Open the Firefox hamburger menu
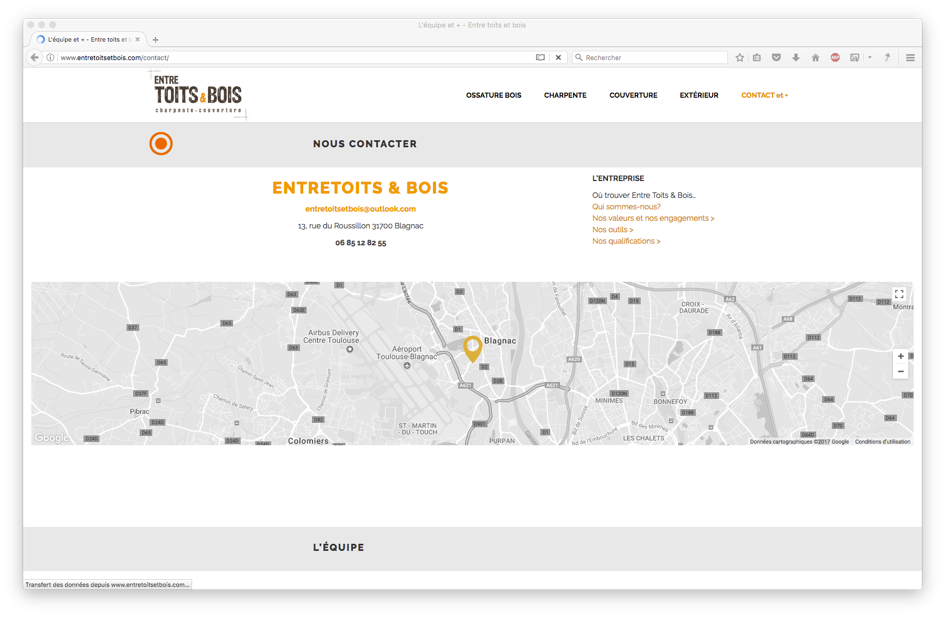The height and width of the screenshot is (617, 945). click(x=910, y=58)
